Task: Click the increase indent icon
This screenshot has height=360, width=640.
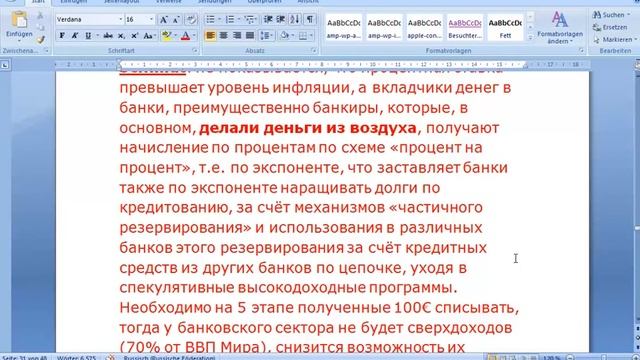Action: 281,19
